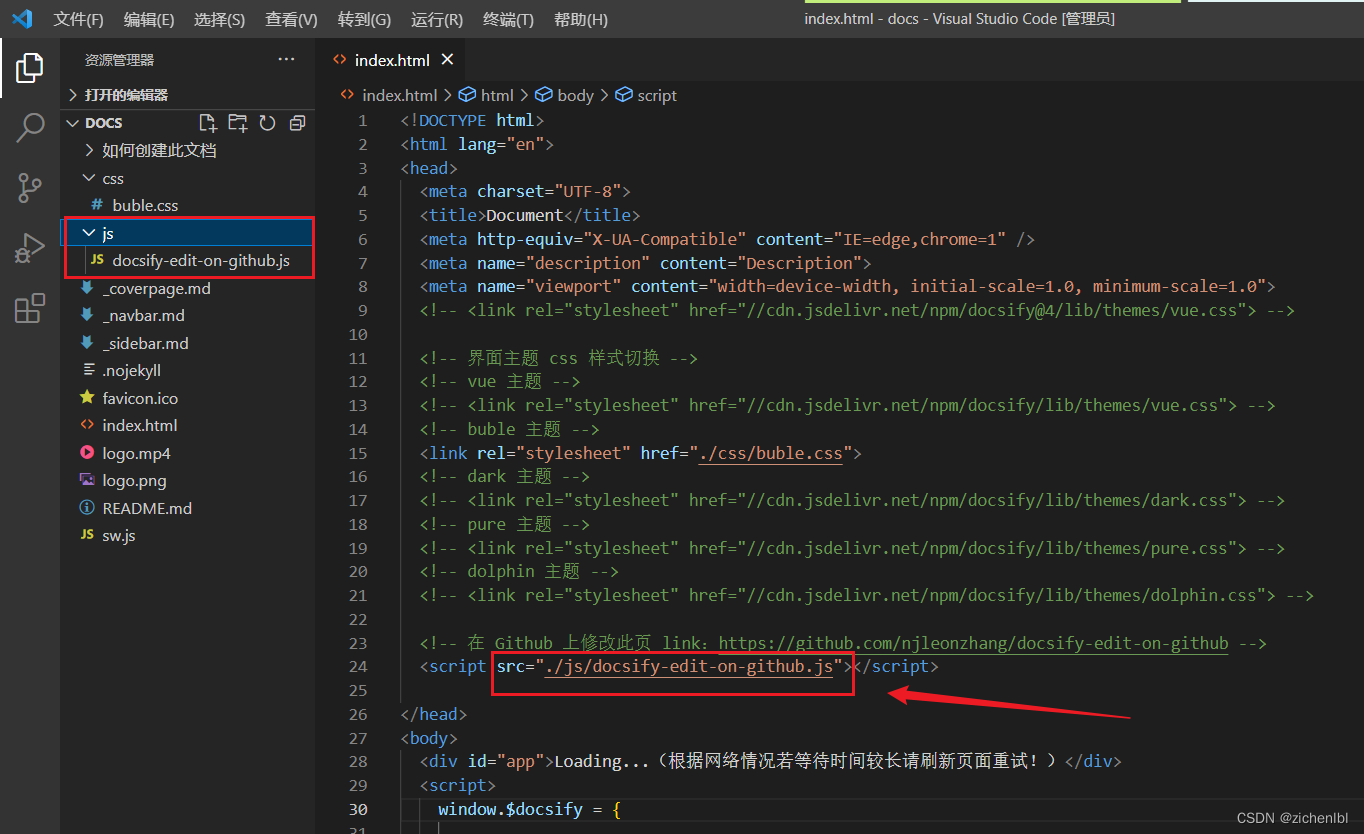The height and width of the screenshot is (834, 1364).
Task: Open _sidebar.md file
Action: [x=188, y=343]
